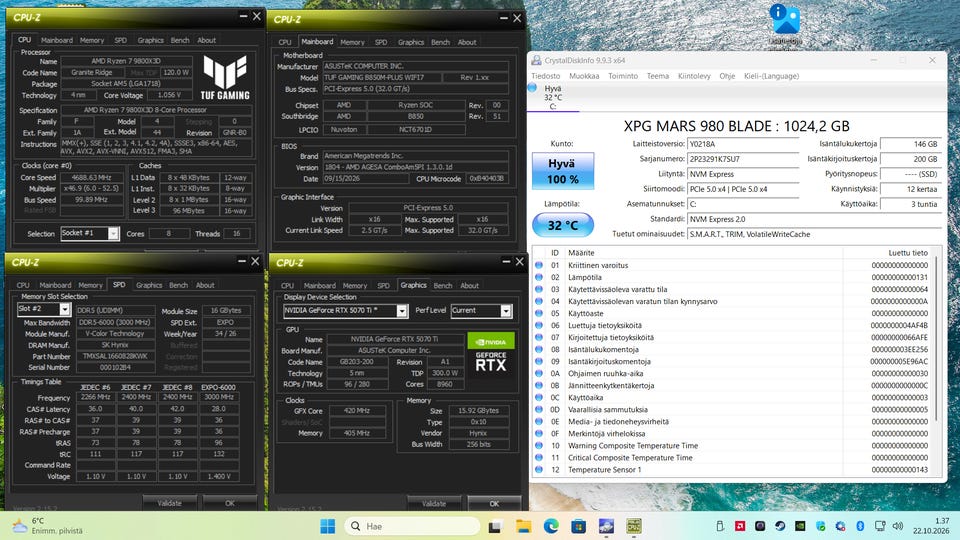Image resolution: width=960 pixels, height=540 pixels.
Task: Open Task View from the taskbar
Action: click(495, 526)
